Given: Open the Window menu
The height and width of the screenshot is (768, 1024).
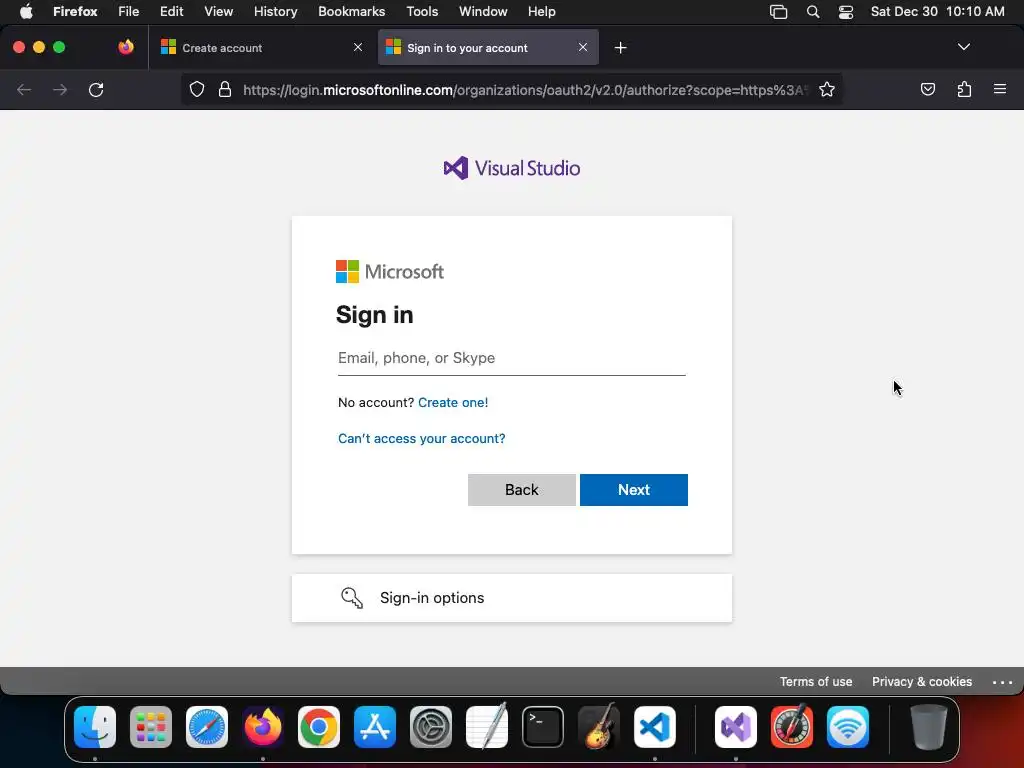Looking at the screenshot, I should (x=483, y=12).
